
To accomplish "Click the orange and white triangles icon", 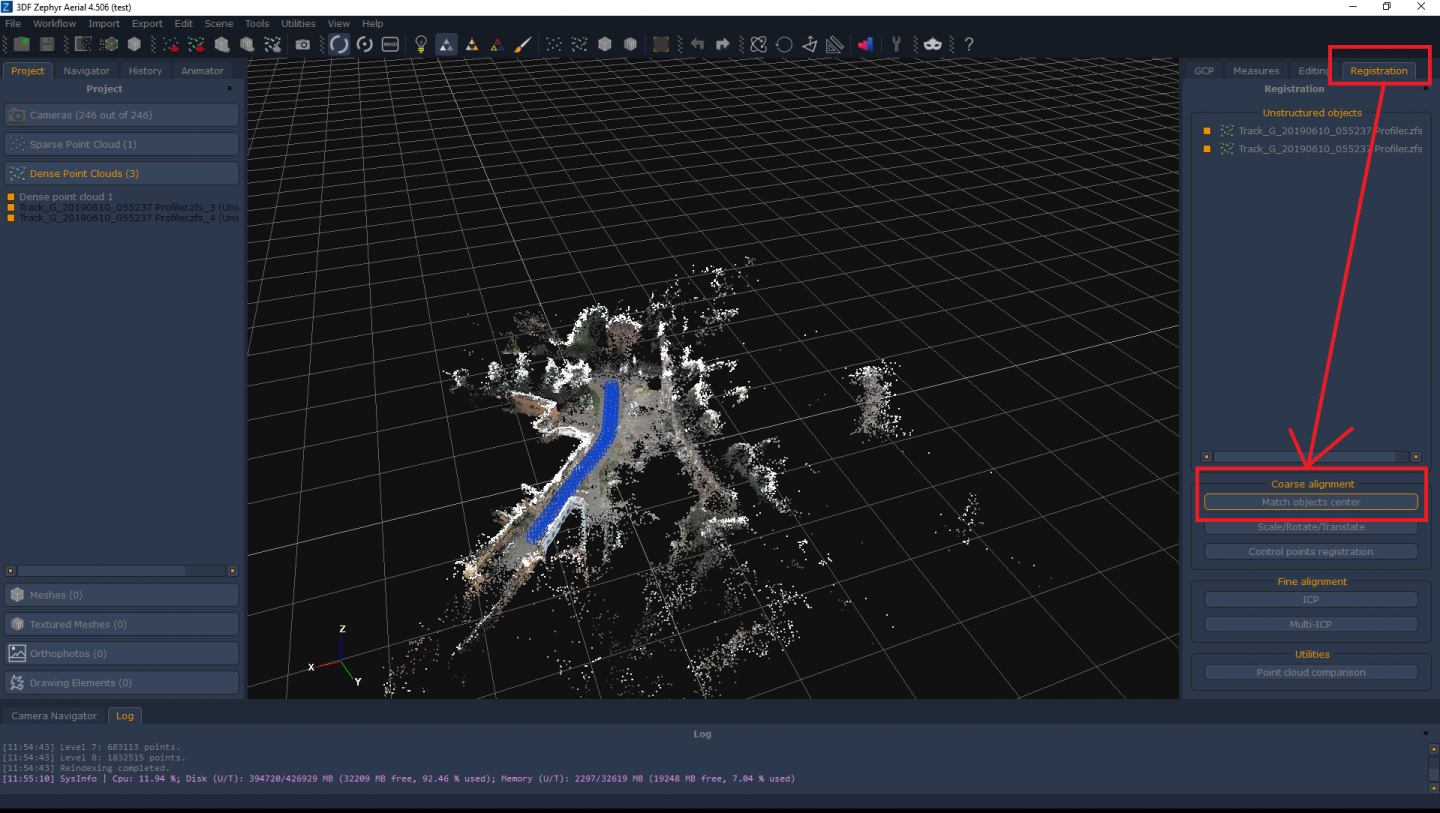I will pyautogui.click(x=472, y=44).
